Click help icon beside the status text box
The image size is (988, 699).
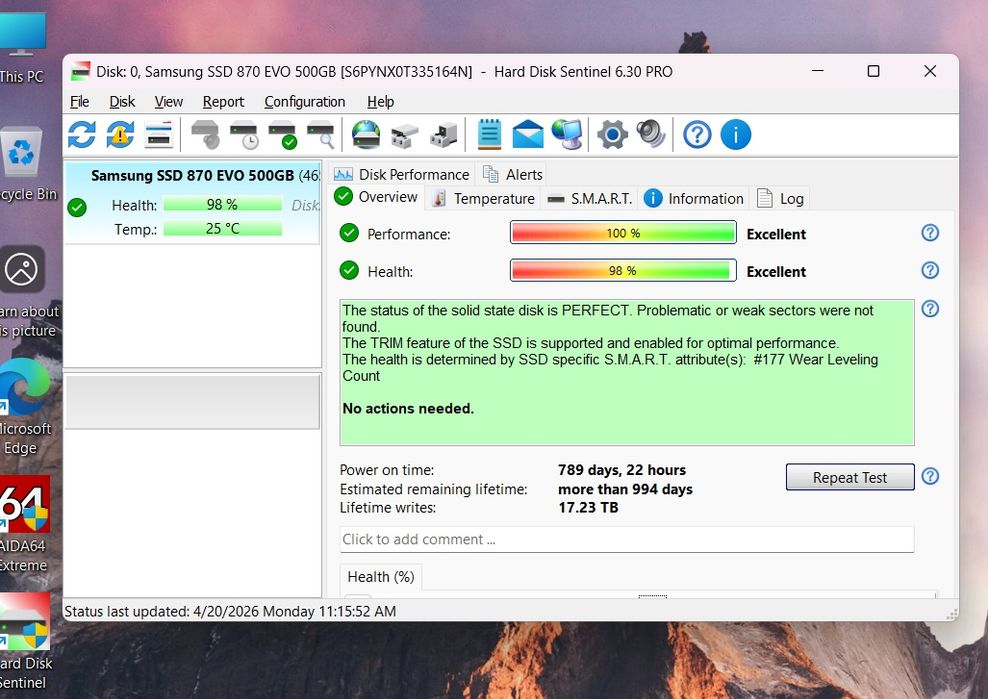point(930,308)
